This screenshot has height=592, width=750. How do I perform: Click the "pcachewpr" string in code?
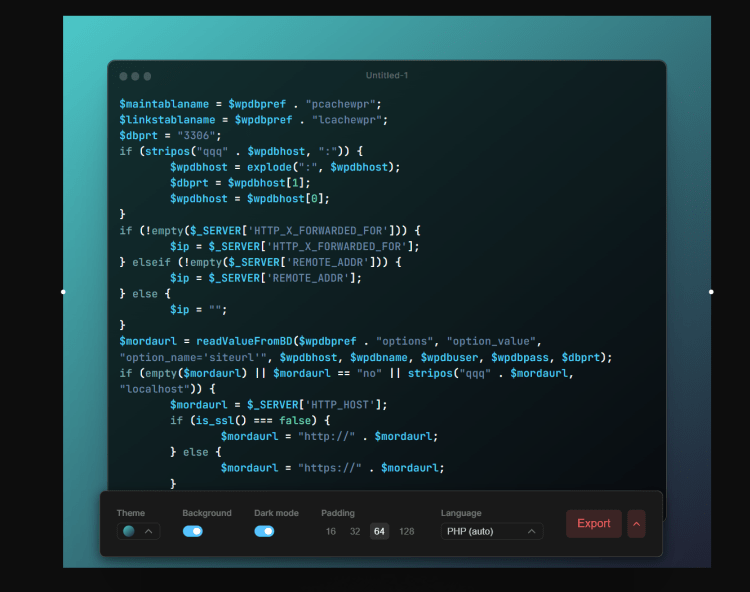[x=340, y=104]
